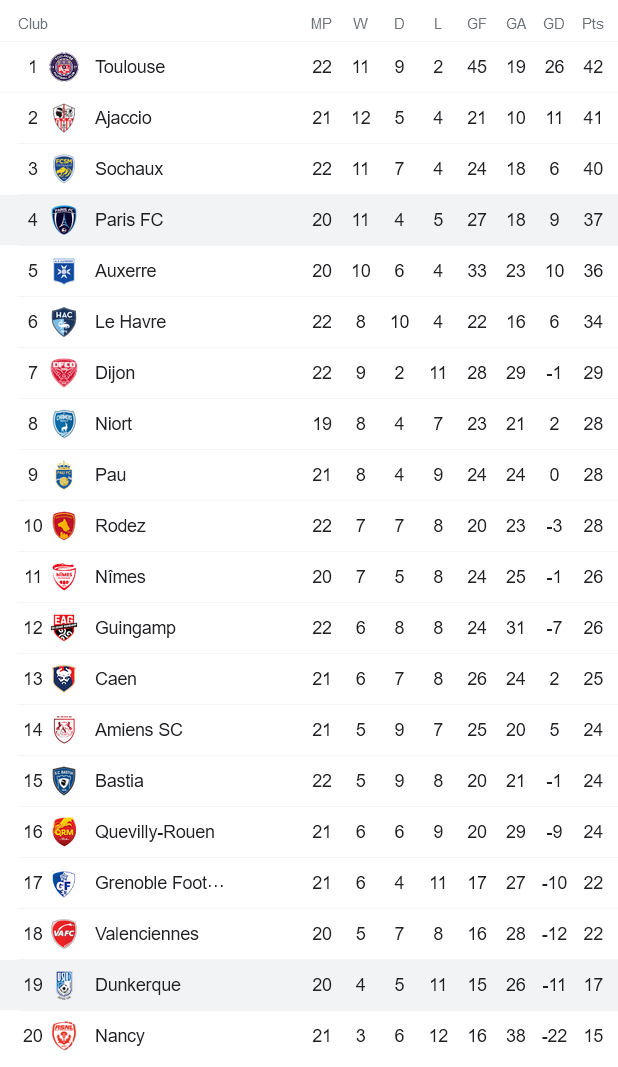Select the Le Havre crest icon
The height and width of the screenshot is (1067, 618).
tap(63, 321)
